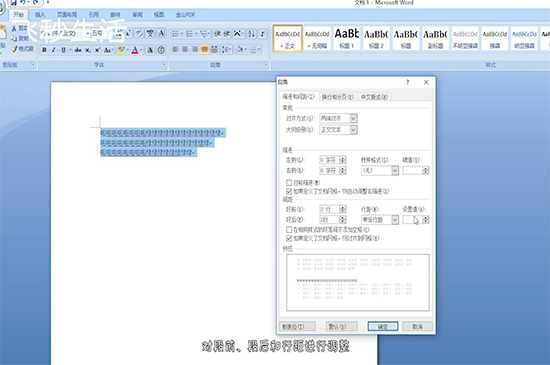The height and width of the screenshot is (365, 550).
Task: Click the dialog help question mark
Action: (407, 82)
